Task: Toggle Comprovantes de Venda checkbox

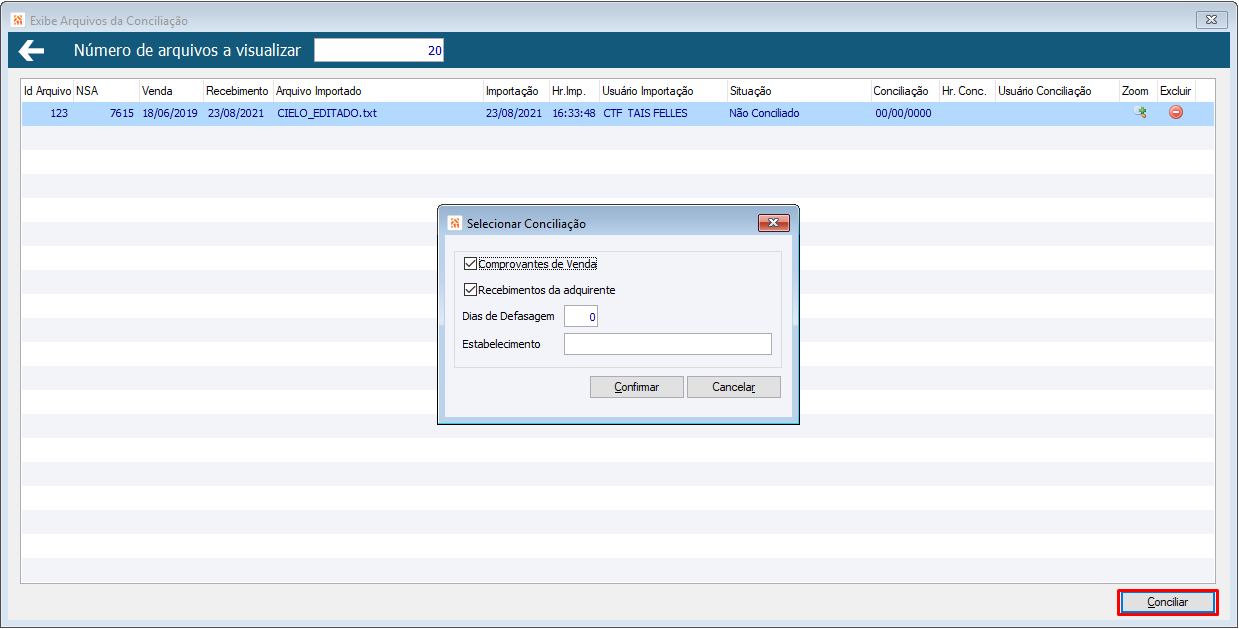Action: [x=471, y=264]
